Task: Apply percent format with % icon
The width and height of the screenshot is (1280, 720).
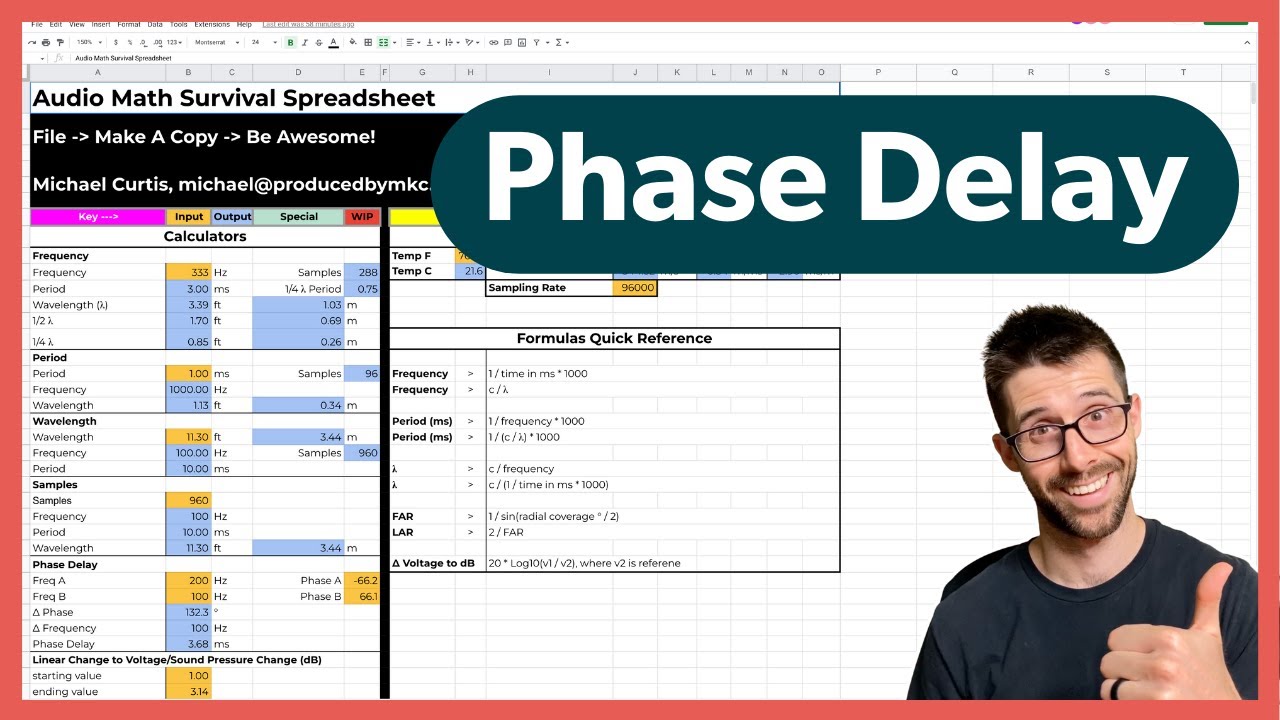Action: pos(129,42)
